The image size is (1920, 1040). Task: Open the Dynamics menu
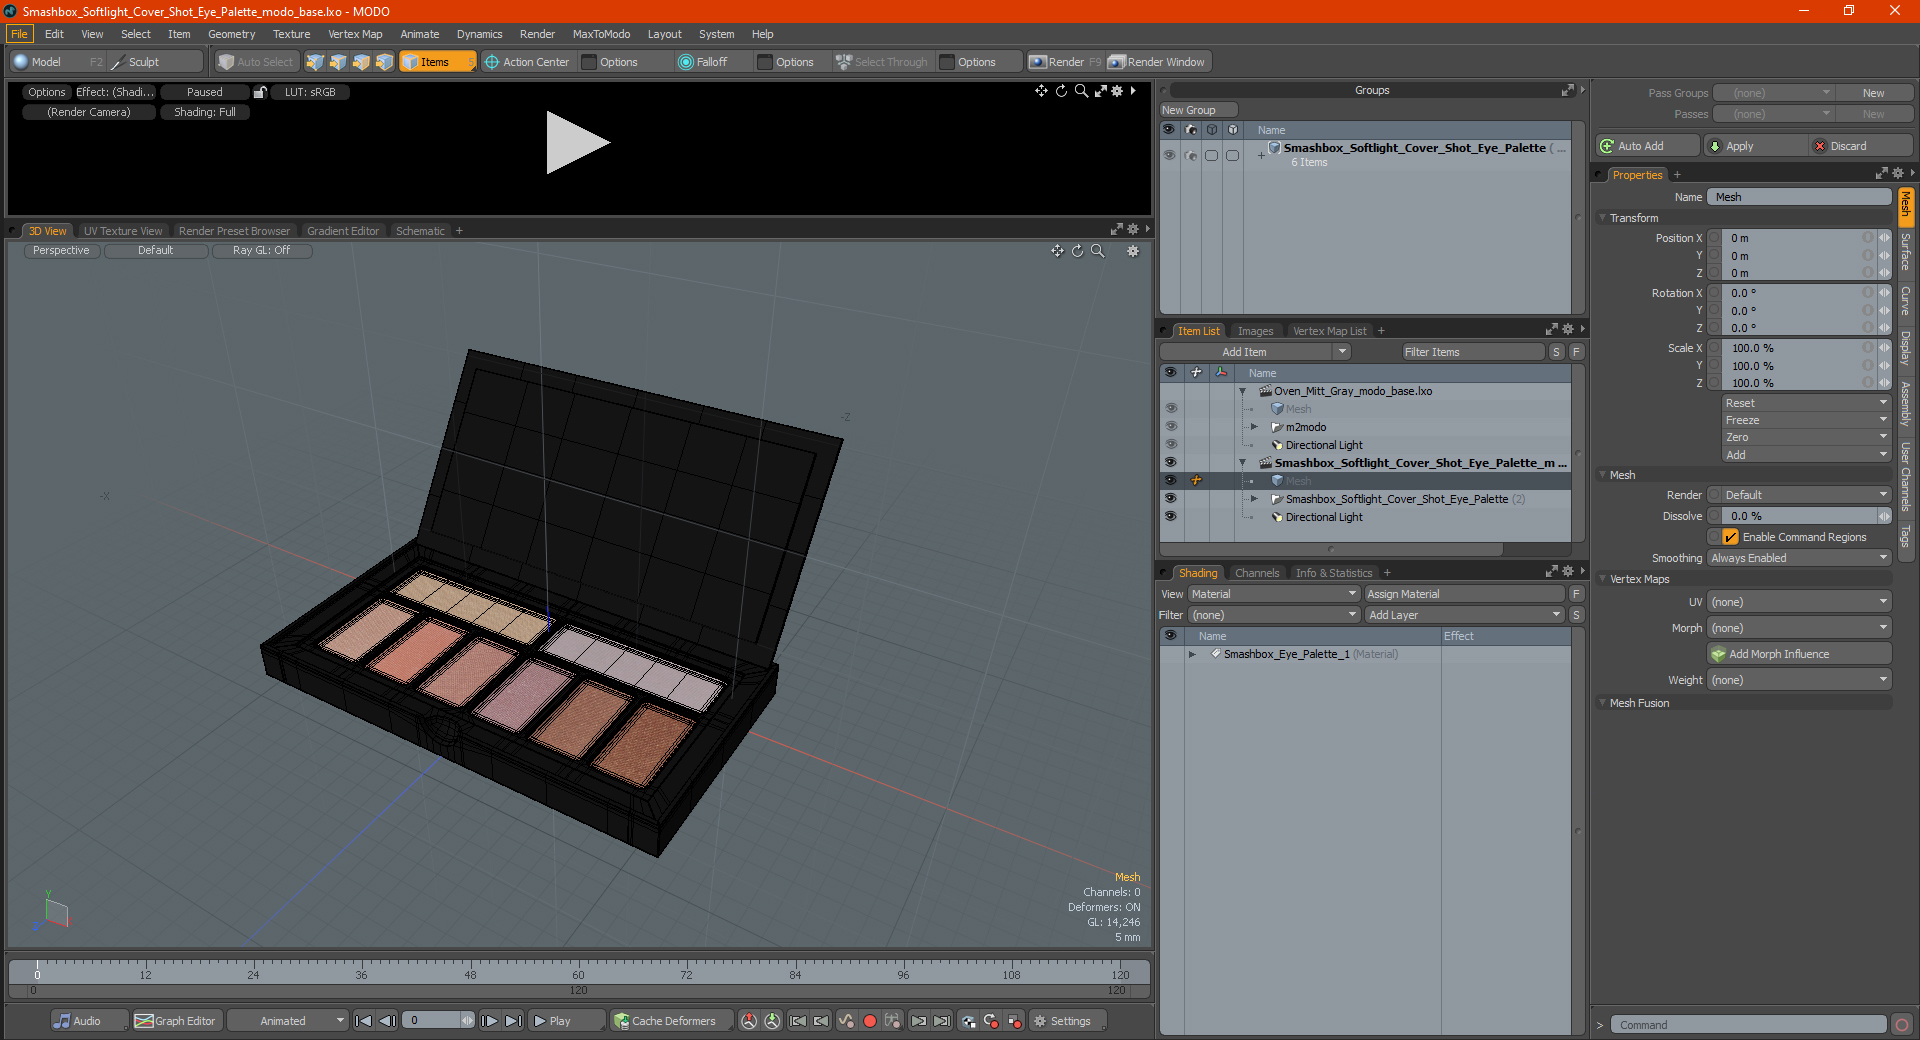480,34
